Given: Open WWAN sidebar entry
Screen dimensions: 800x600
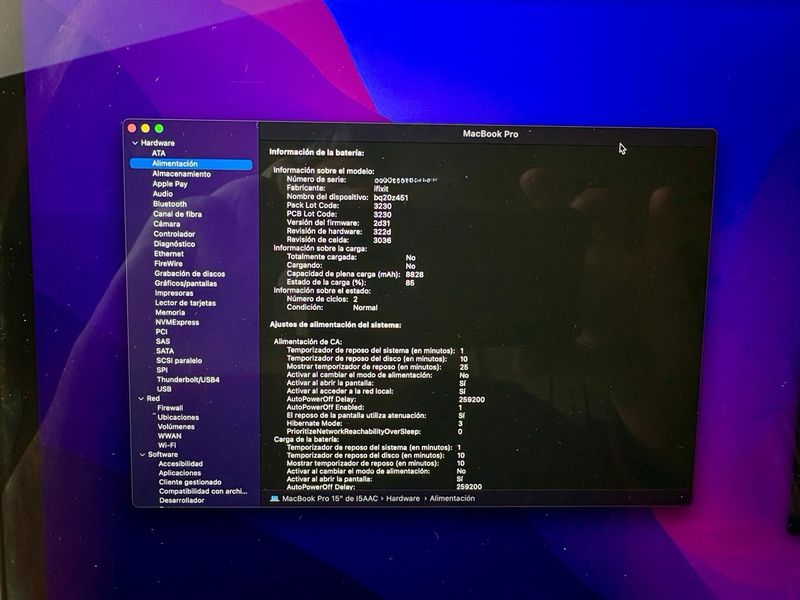Looking at the screenshot, I should point(169,436).
